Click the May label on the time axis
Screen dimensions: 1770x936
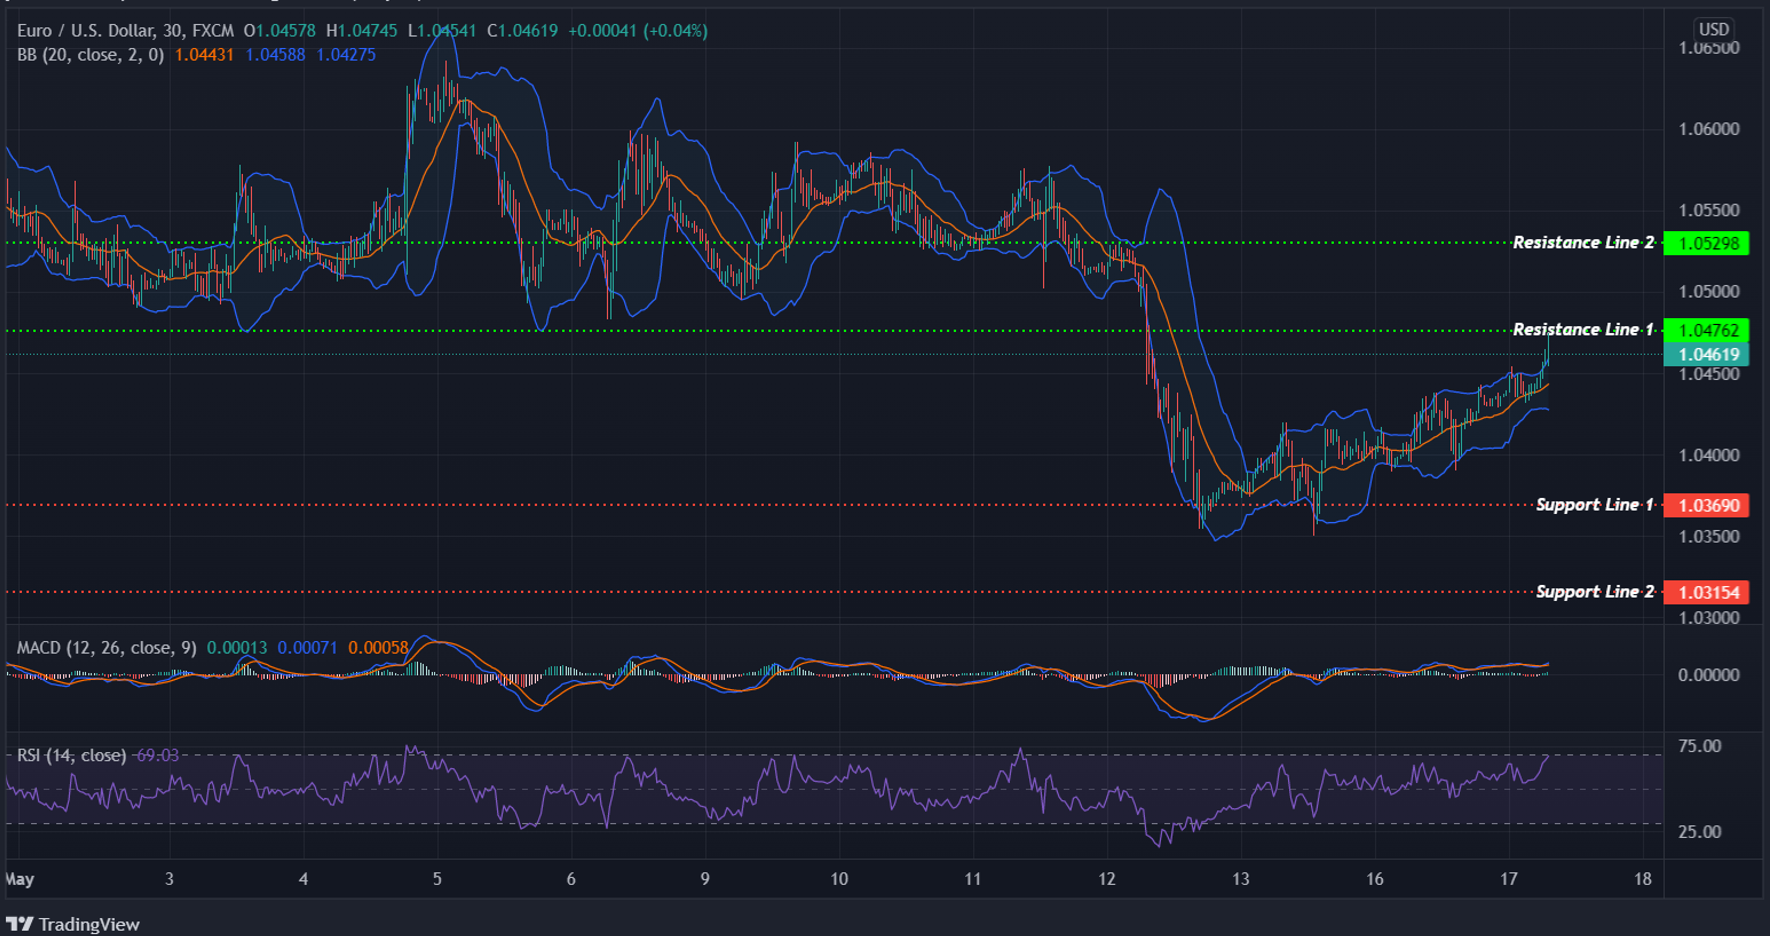(20, 880)
